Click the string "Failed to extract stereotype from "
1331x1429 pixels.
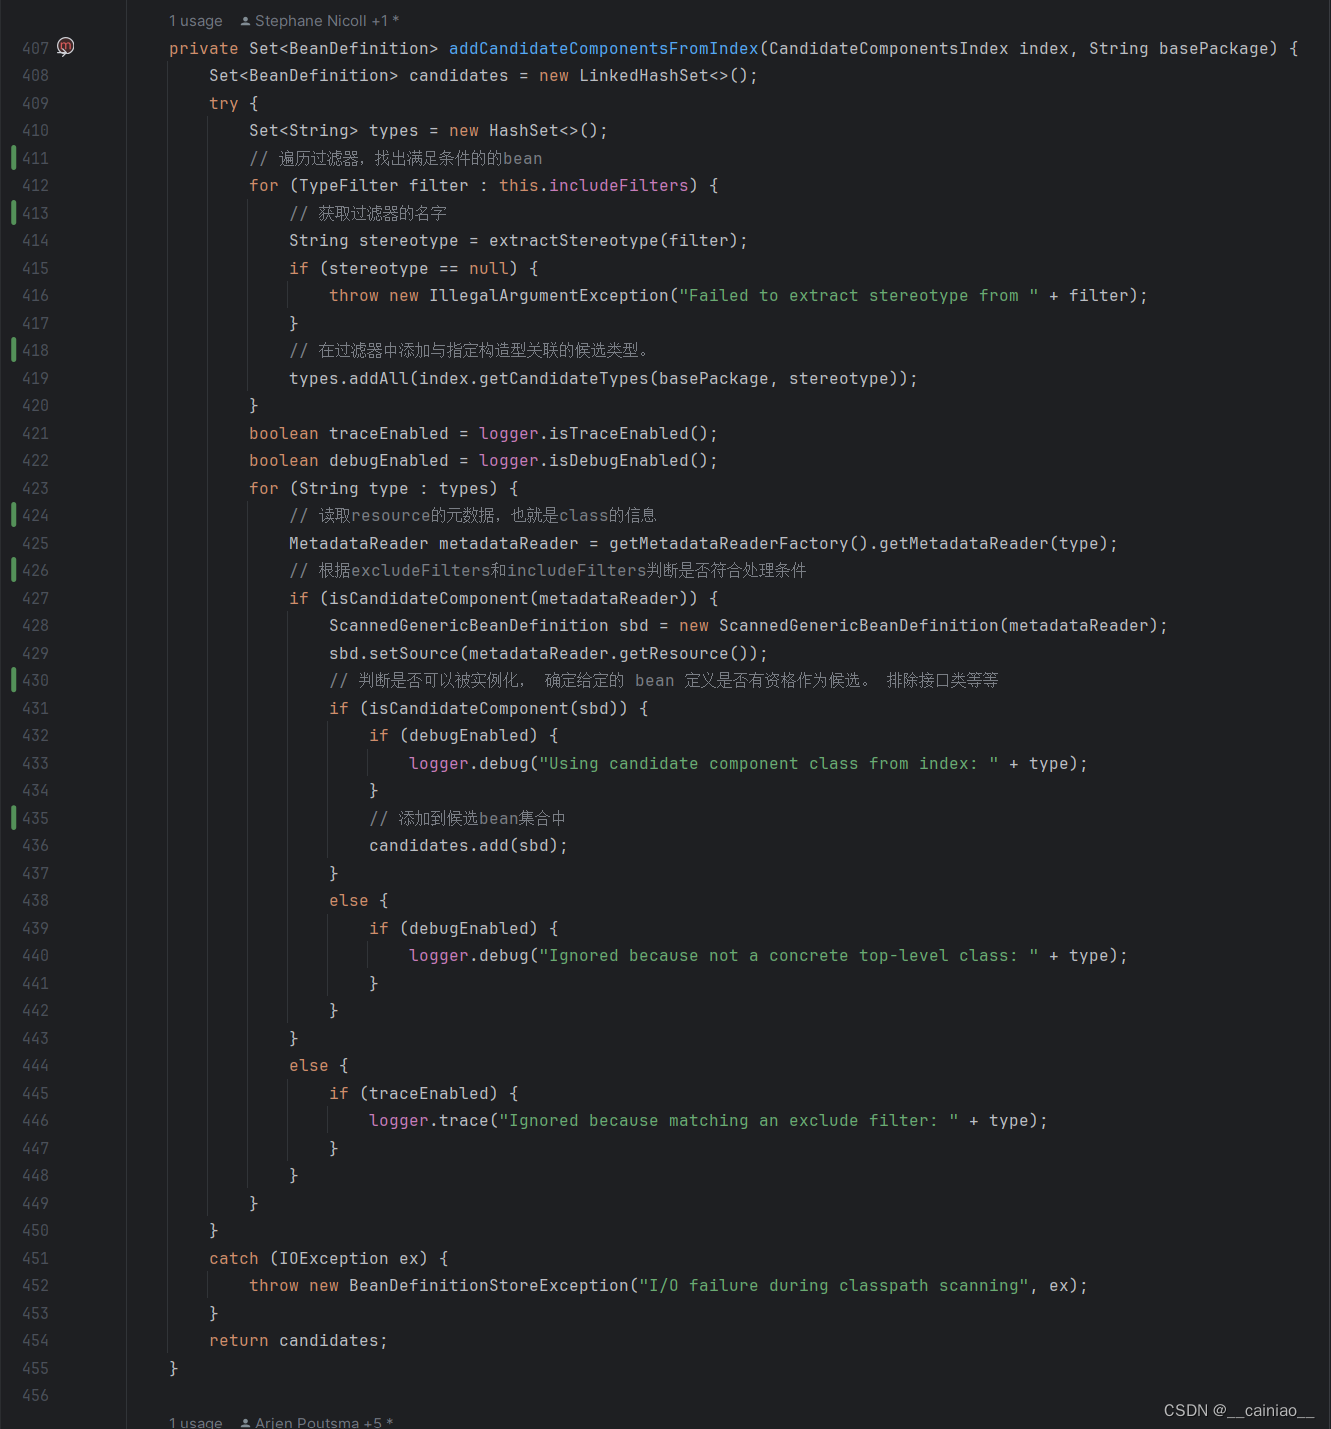tap(859, 296)
